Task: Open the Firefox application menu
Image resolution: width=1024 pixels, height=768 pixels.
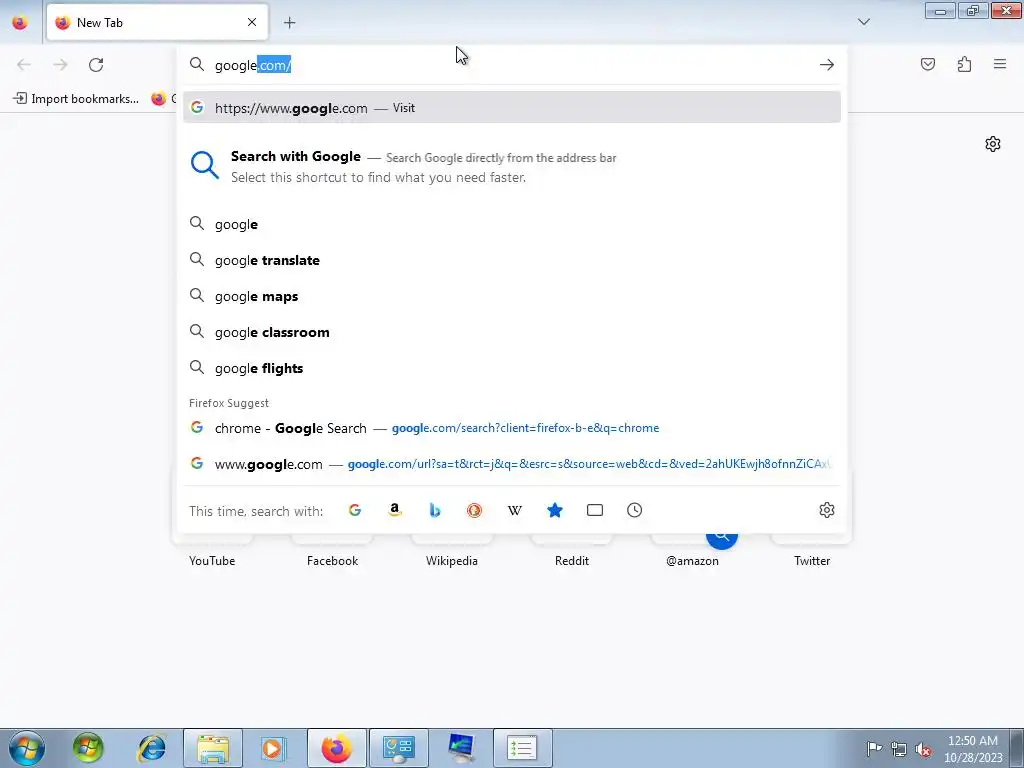Action: (x=1000, y=64)
